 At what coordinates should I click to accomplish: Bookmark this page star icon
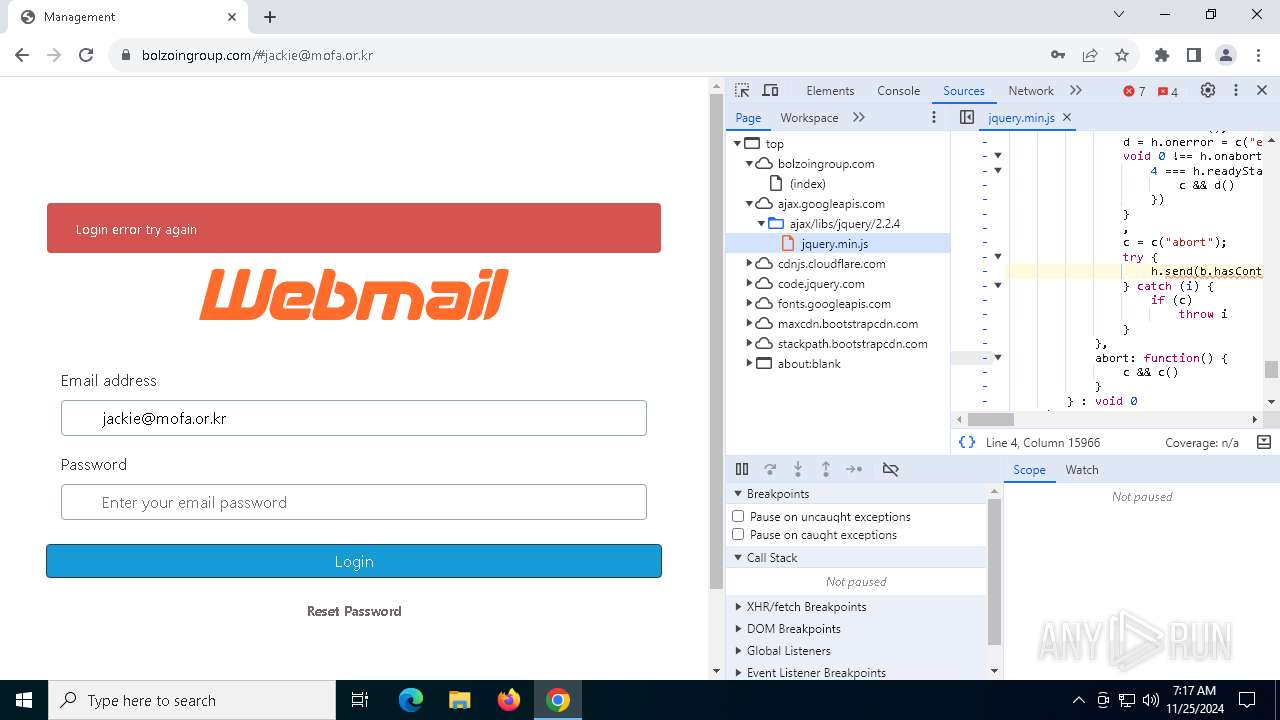click(1122, 55)
